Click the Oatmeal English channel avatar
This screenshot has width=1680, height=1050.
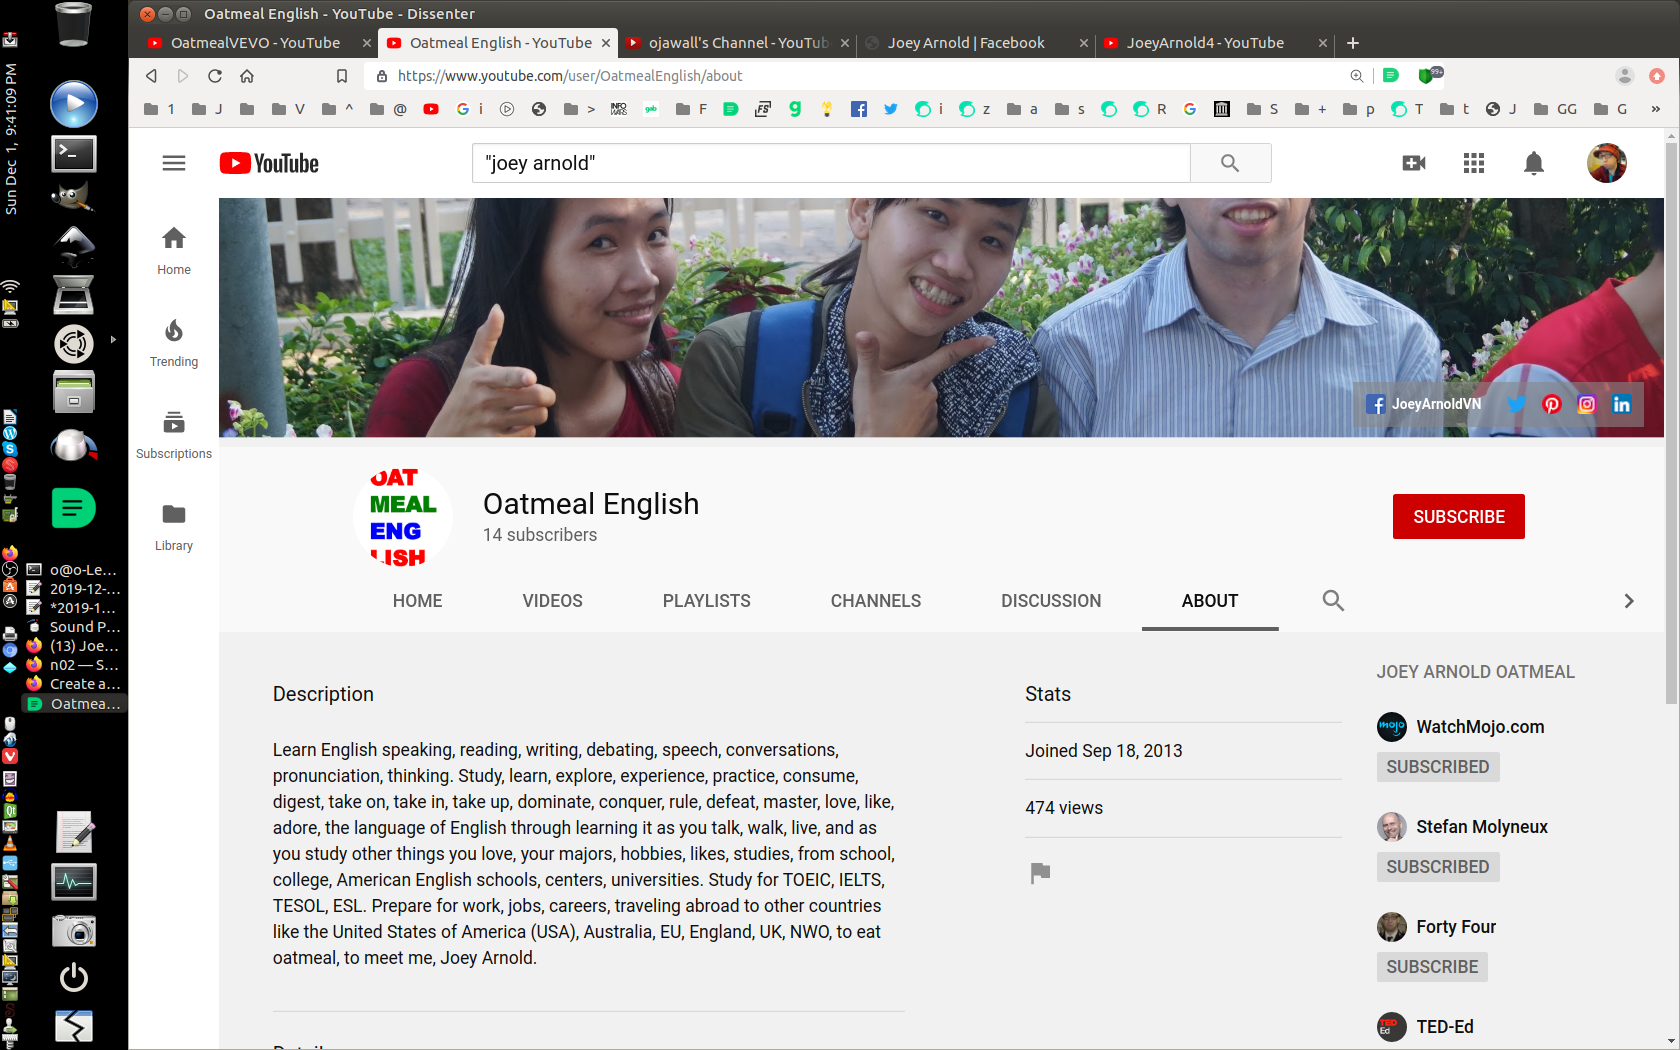pos(403,517)
